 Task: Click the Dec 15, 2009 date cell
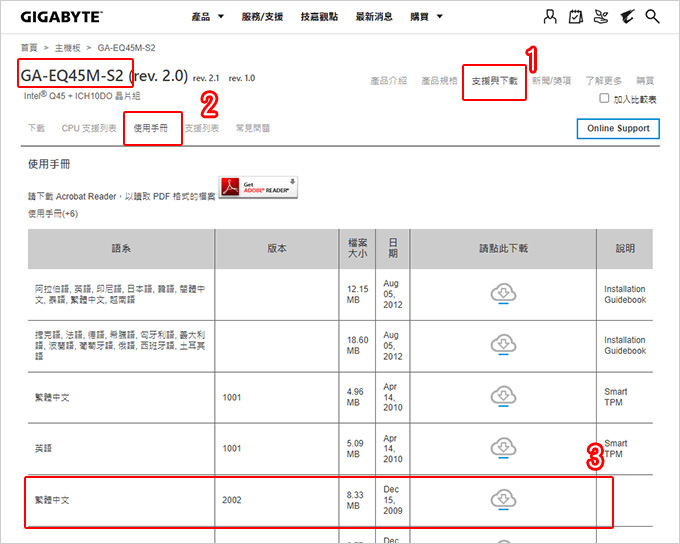coord(392,500)
